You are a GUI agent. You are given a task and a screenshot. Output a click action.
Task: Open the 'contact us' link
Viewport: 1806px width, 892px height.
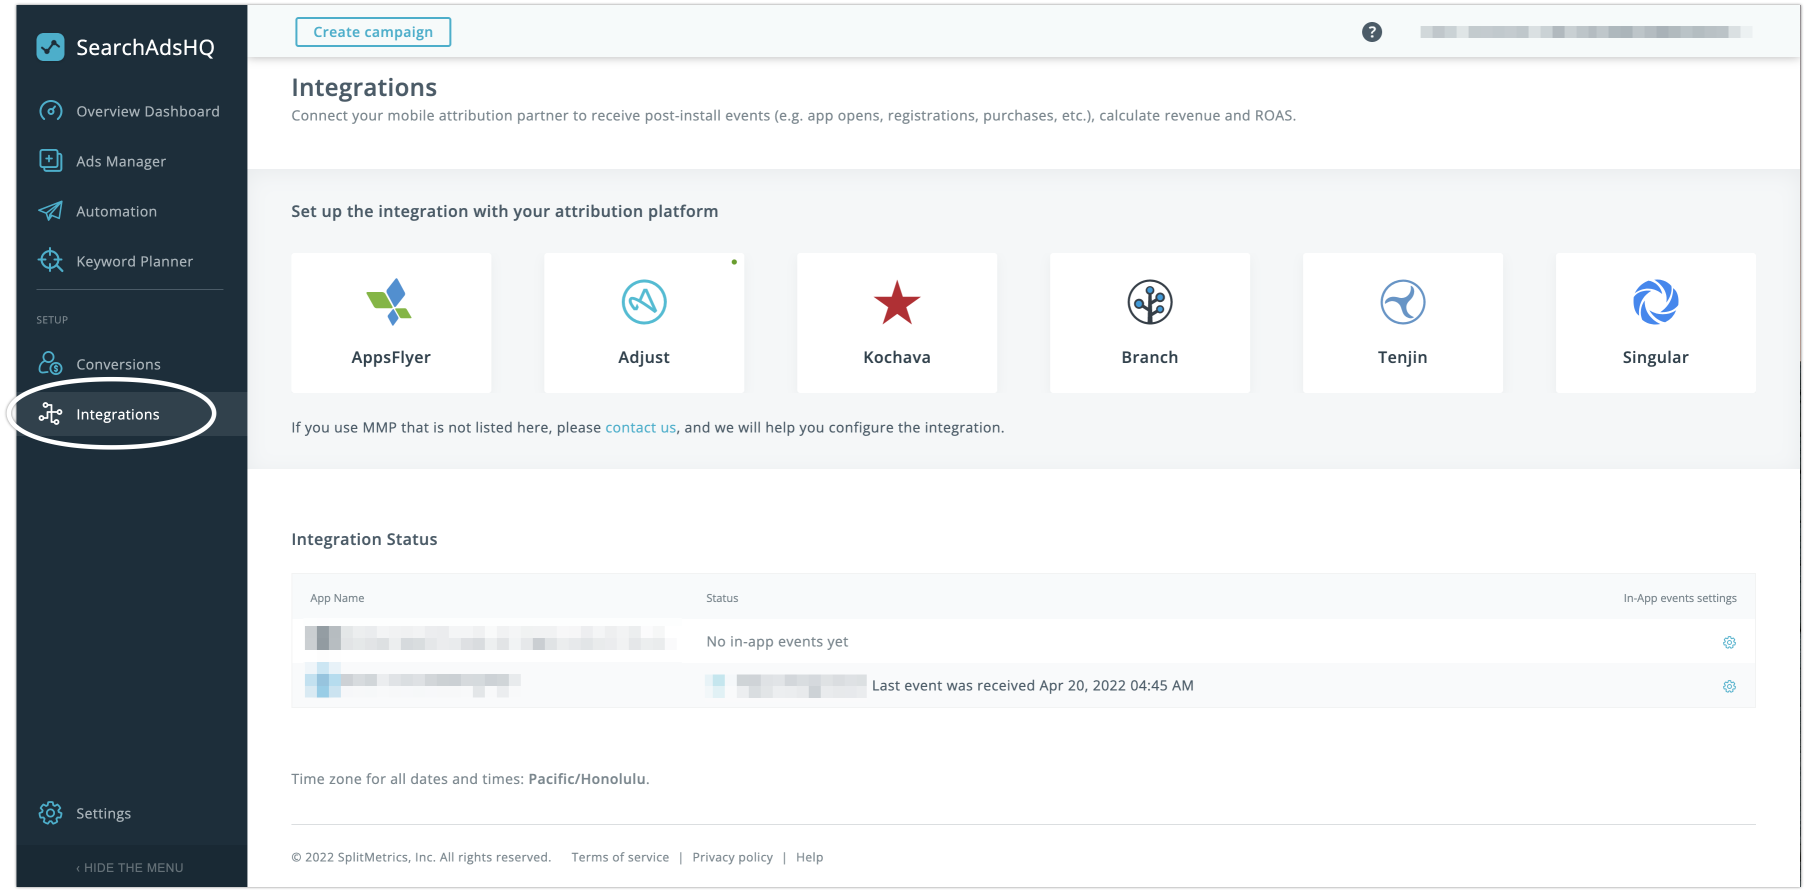pos(640,427)
